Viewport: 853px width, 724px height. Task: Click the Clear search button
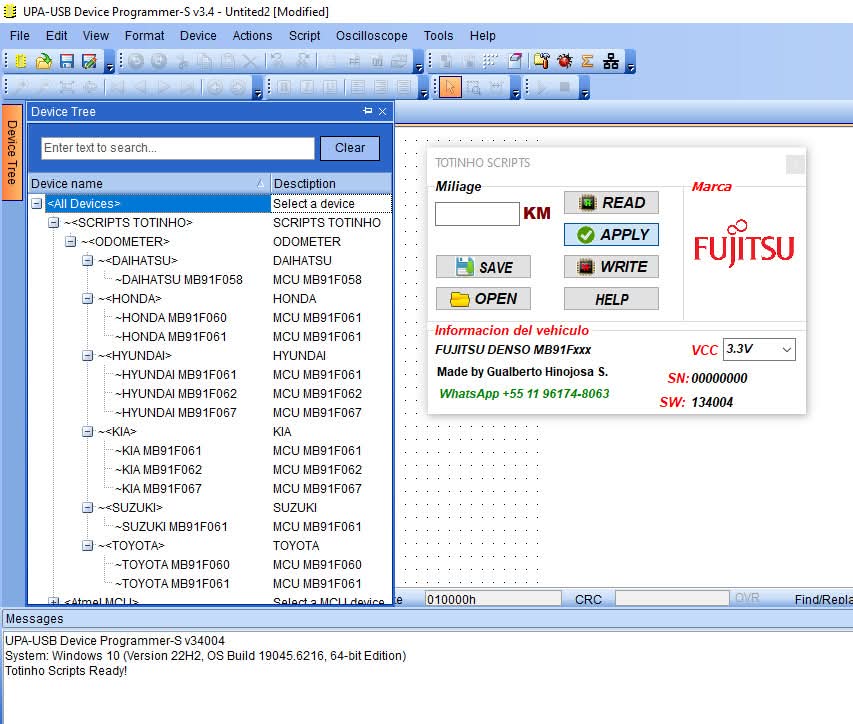point(349,148)
